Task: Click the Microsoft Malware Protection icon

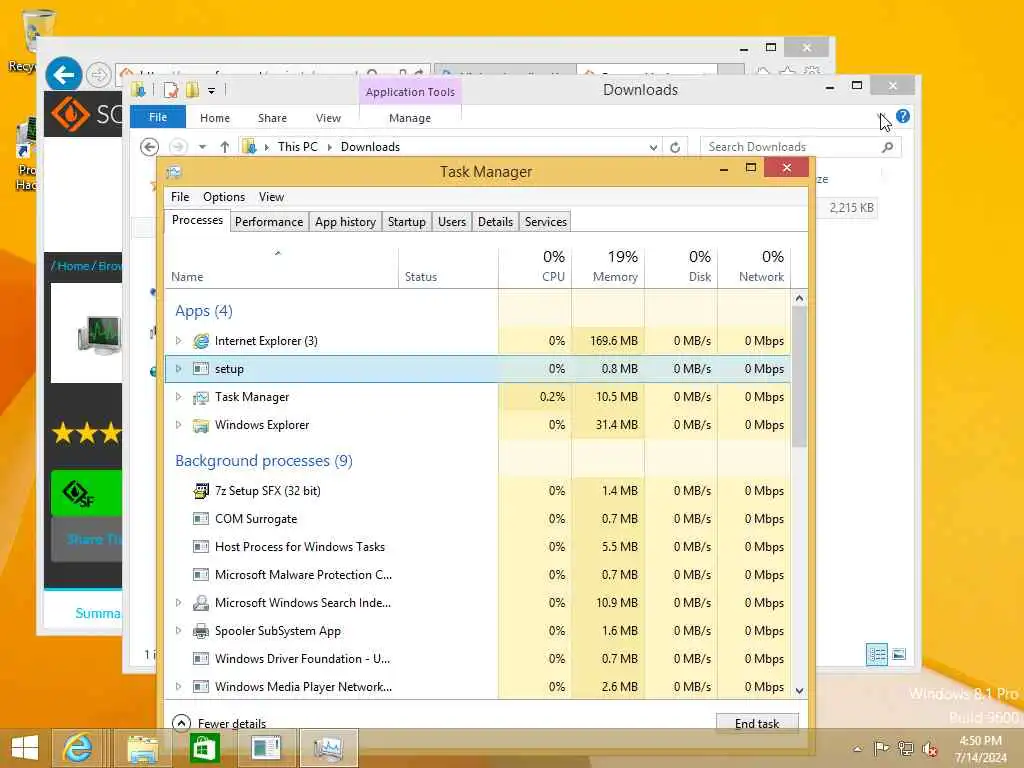Action: tap(201, 575)
